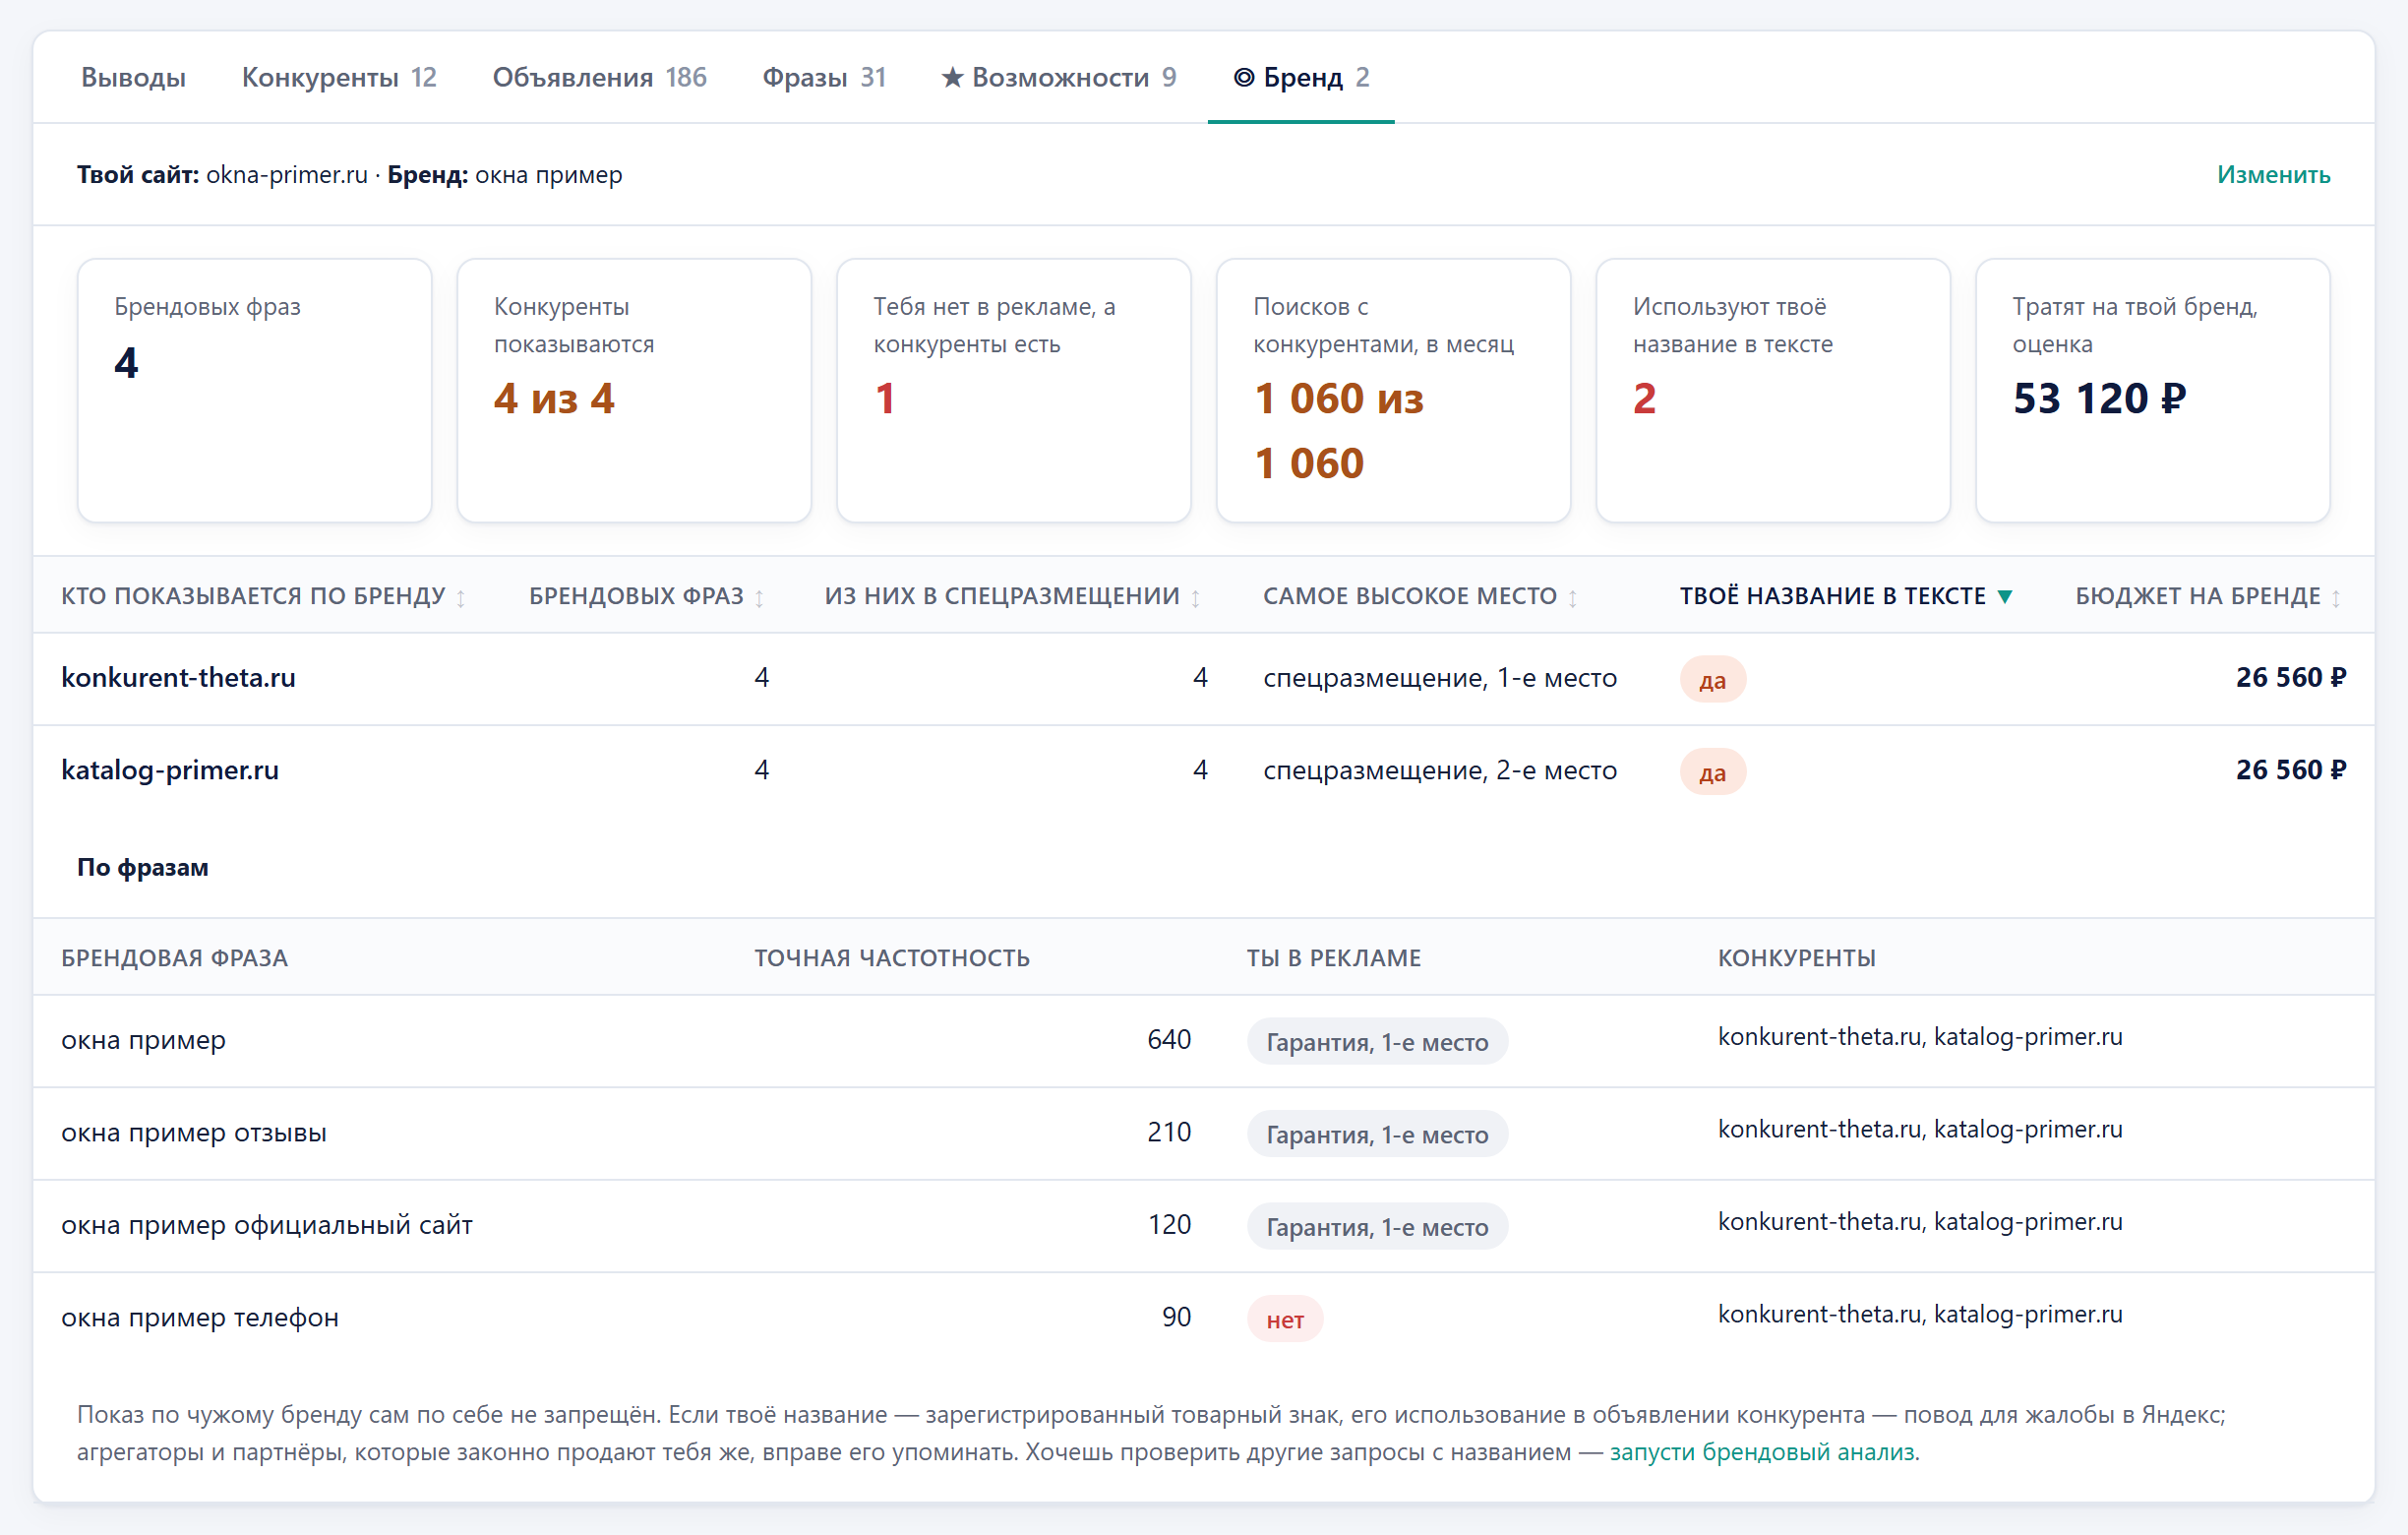
Task: Click budget 26 560 ₽ for katalog-primer.ru
Action: click(2290, 770)
